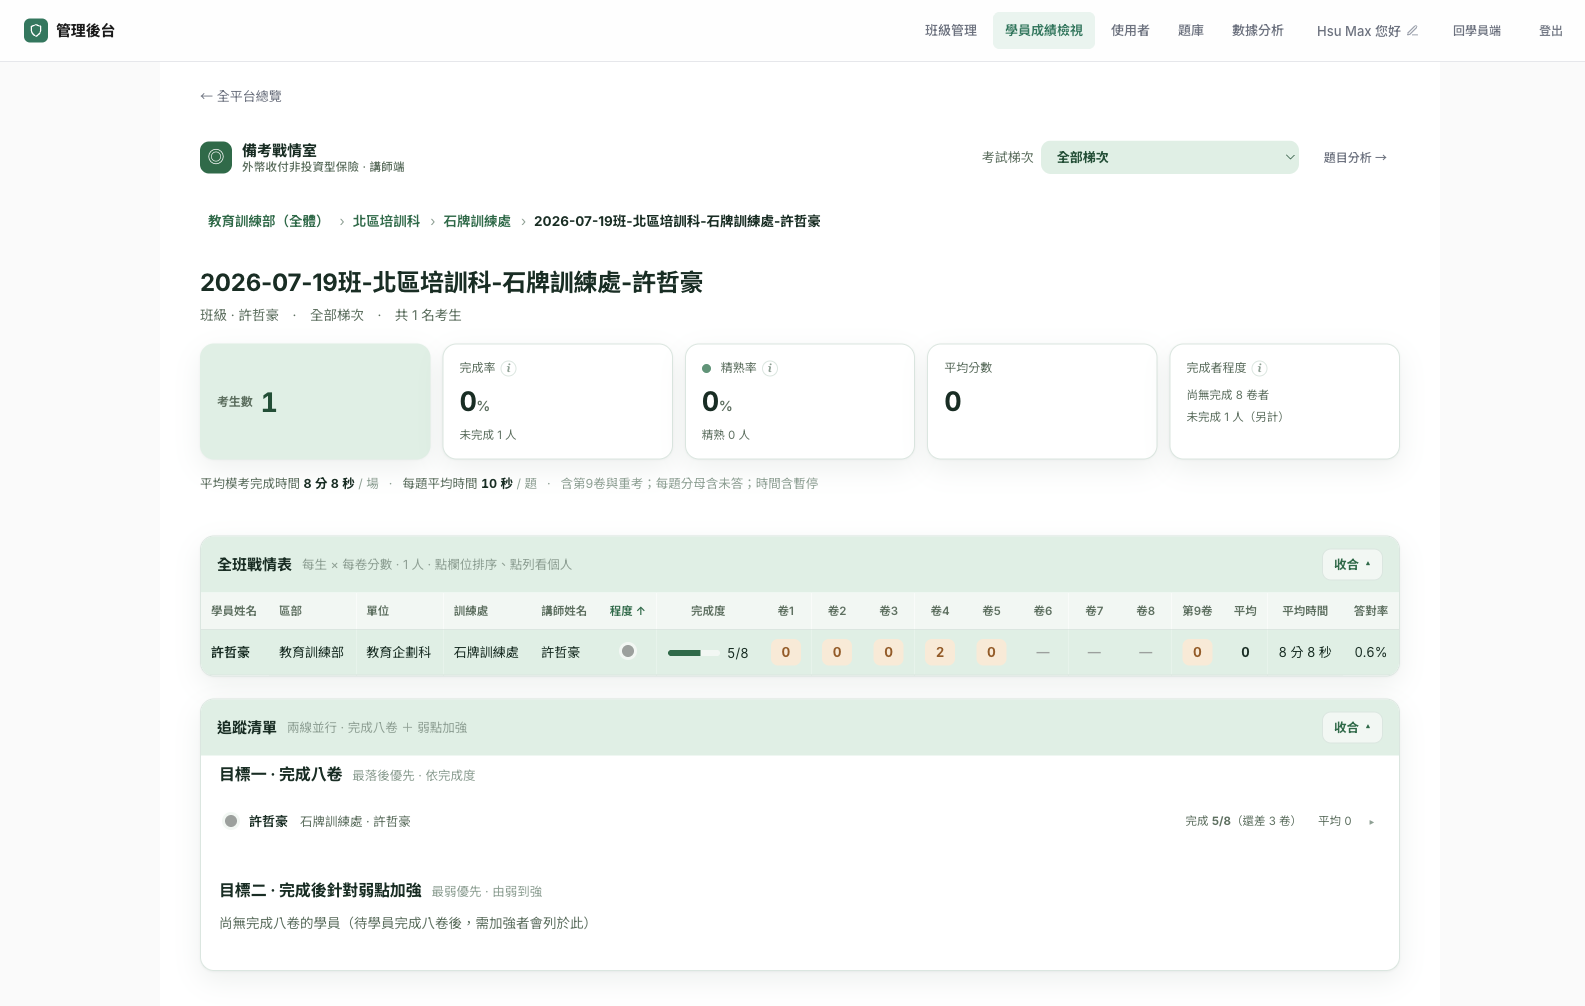Sort by the 答對率 column header

(x=1371, y=610)
